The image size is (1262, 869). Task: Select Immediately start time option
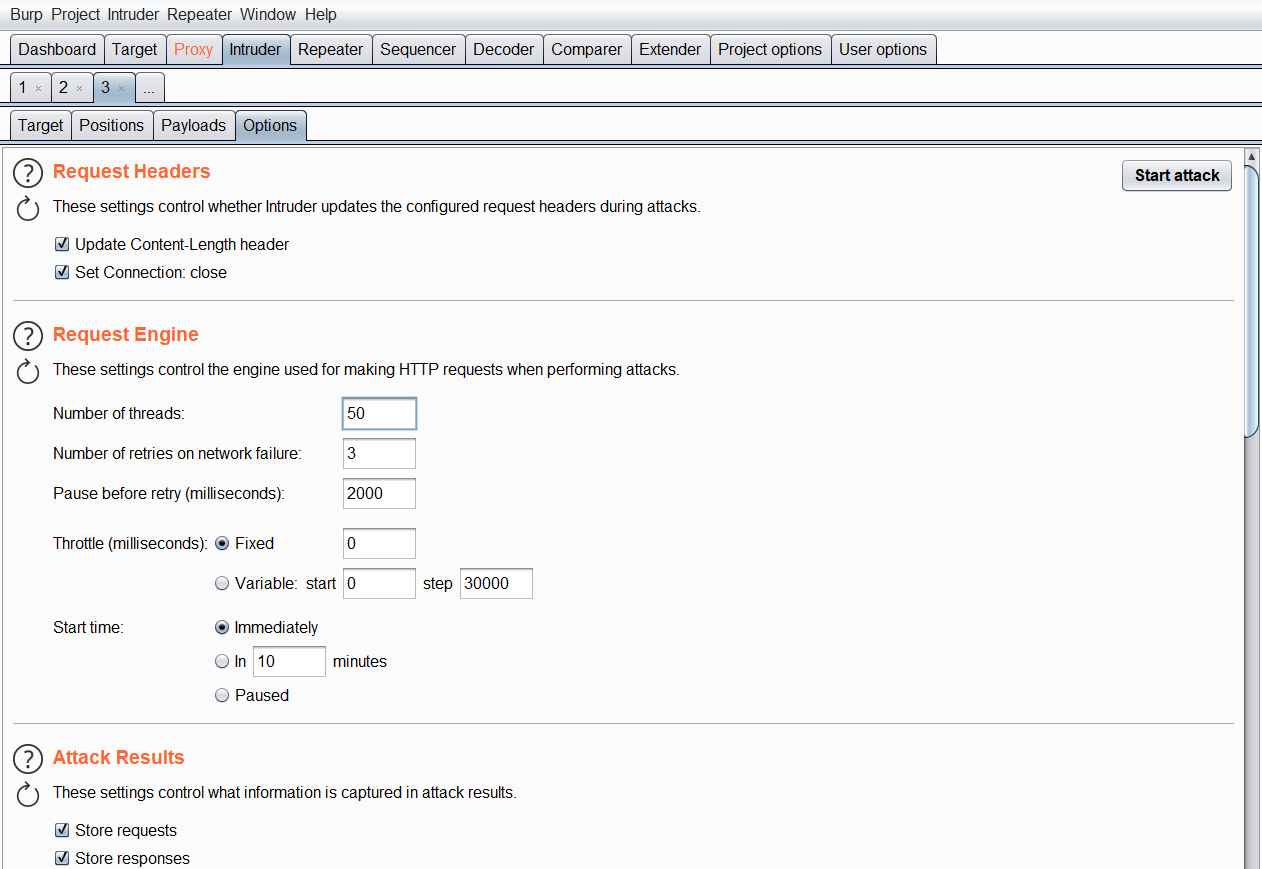tap(222, 628)
